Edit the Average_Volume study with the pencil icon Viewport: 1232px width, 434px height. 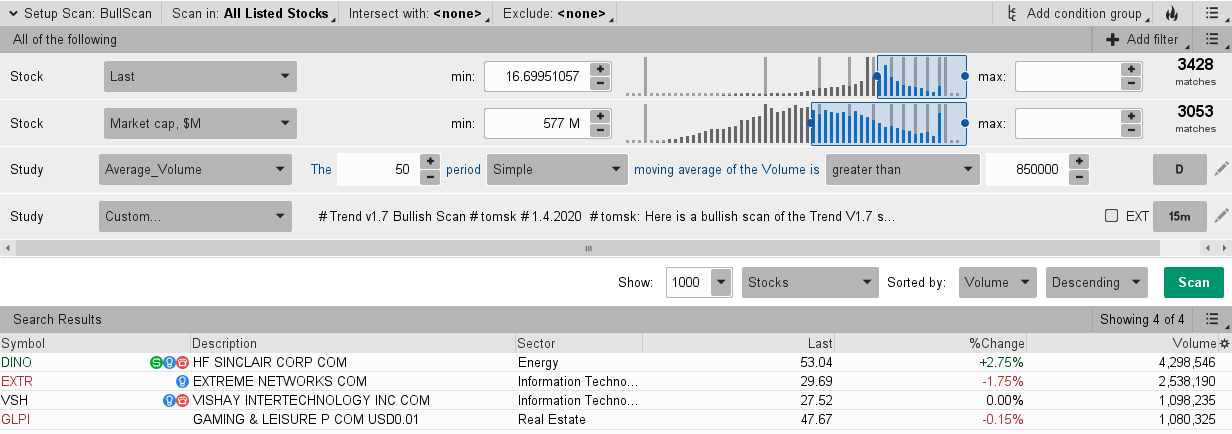[x=1220, y=170]
